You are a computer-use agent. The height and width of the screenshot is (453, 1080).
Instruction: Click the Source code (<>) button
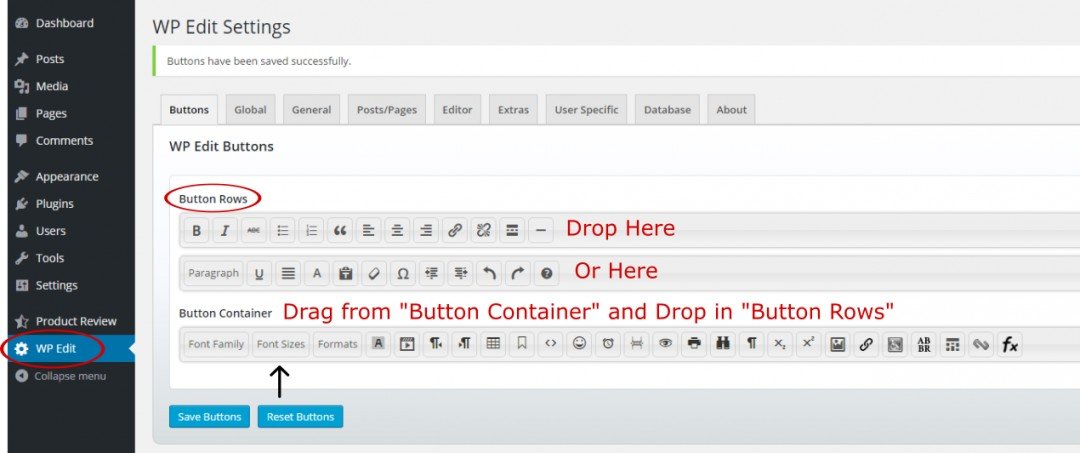coord(550,344)
